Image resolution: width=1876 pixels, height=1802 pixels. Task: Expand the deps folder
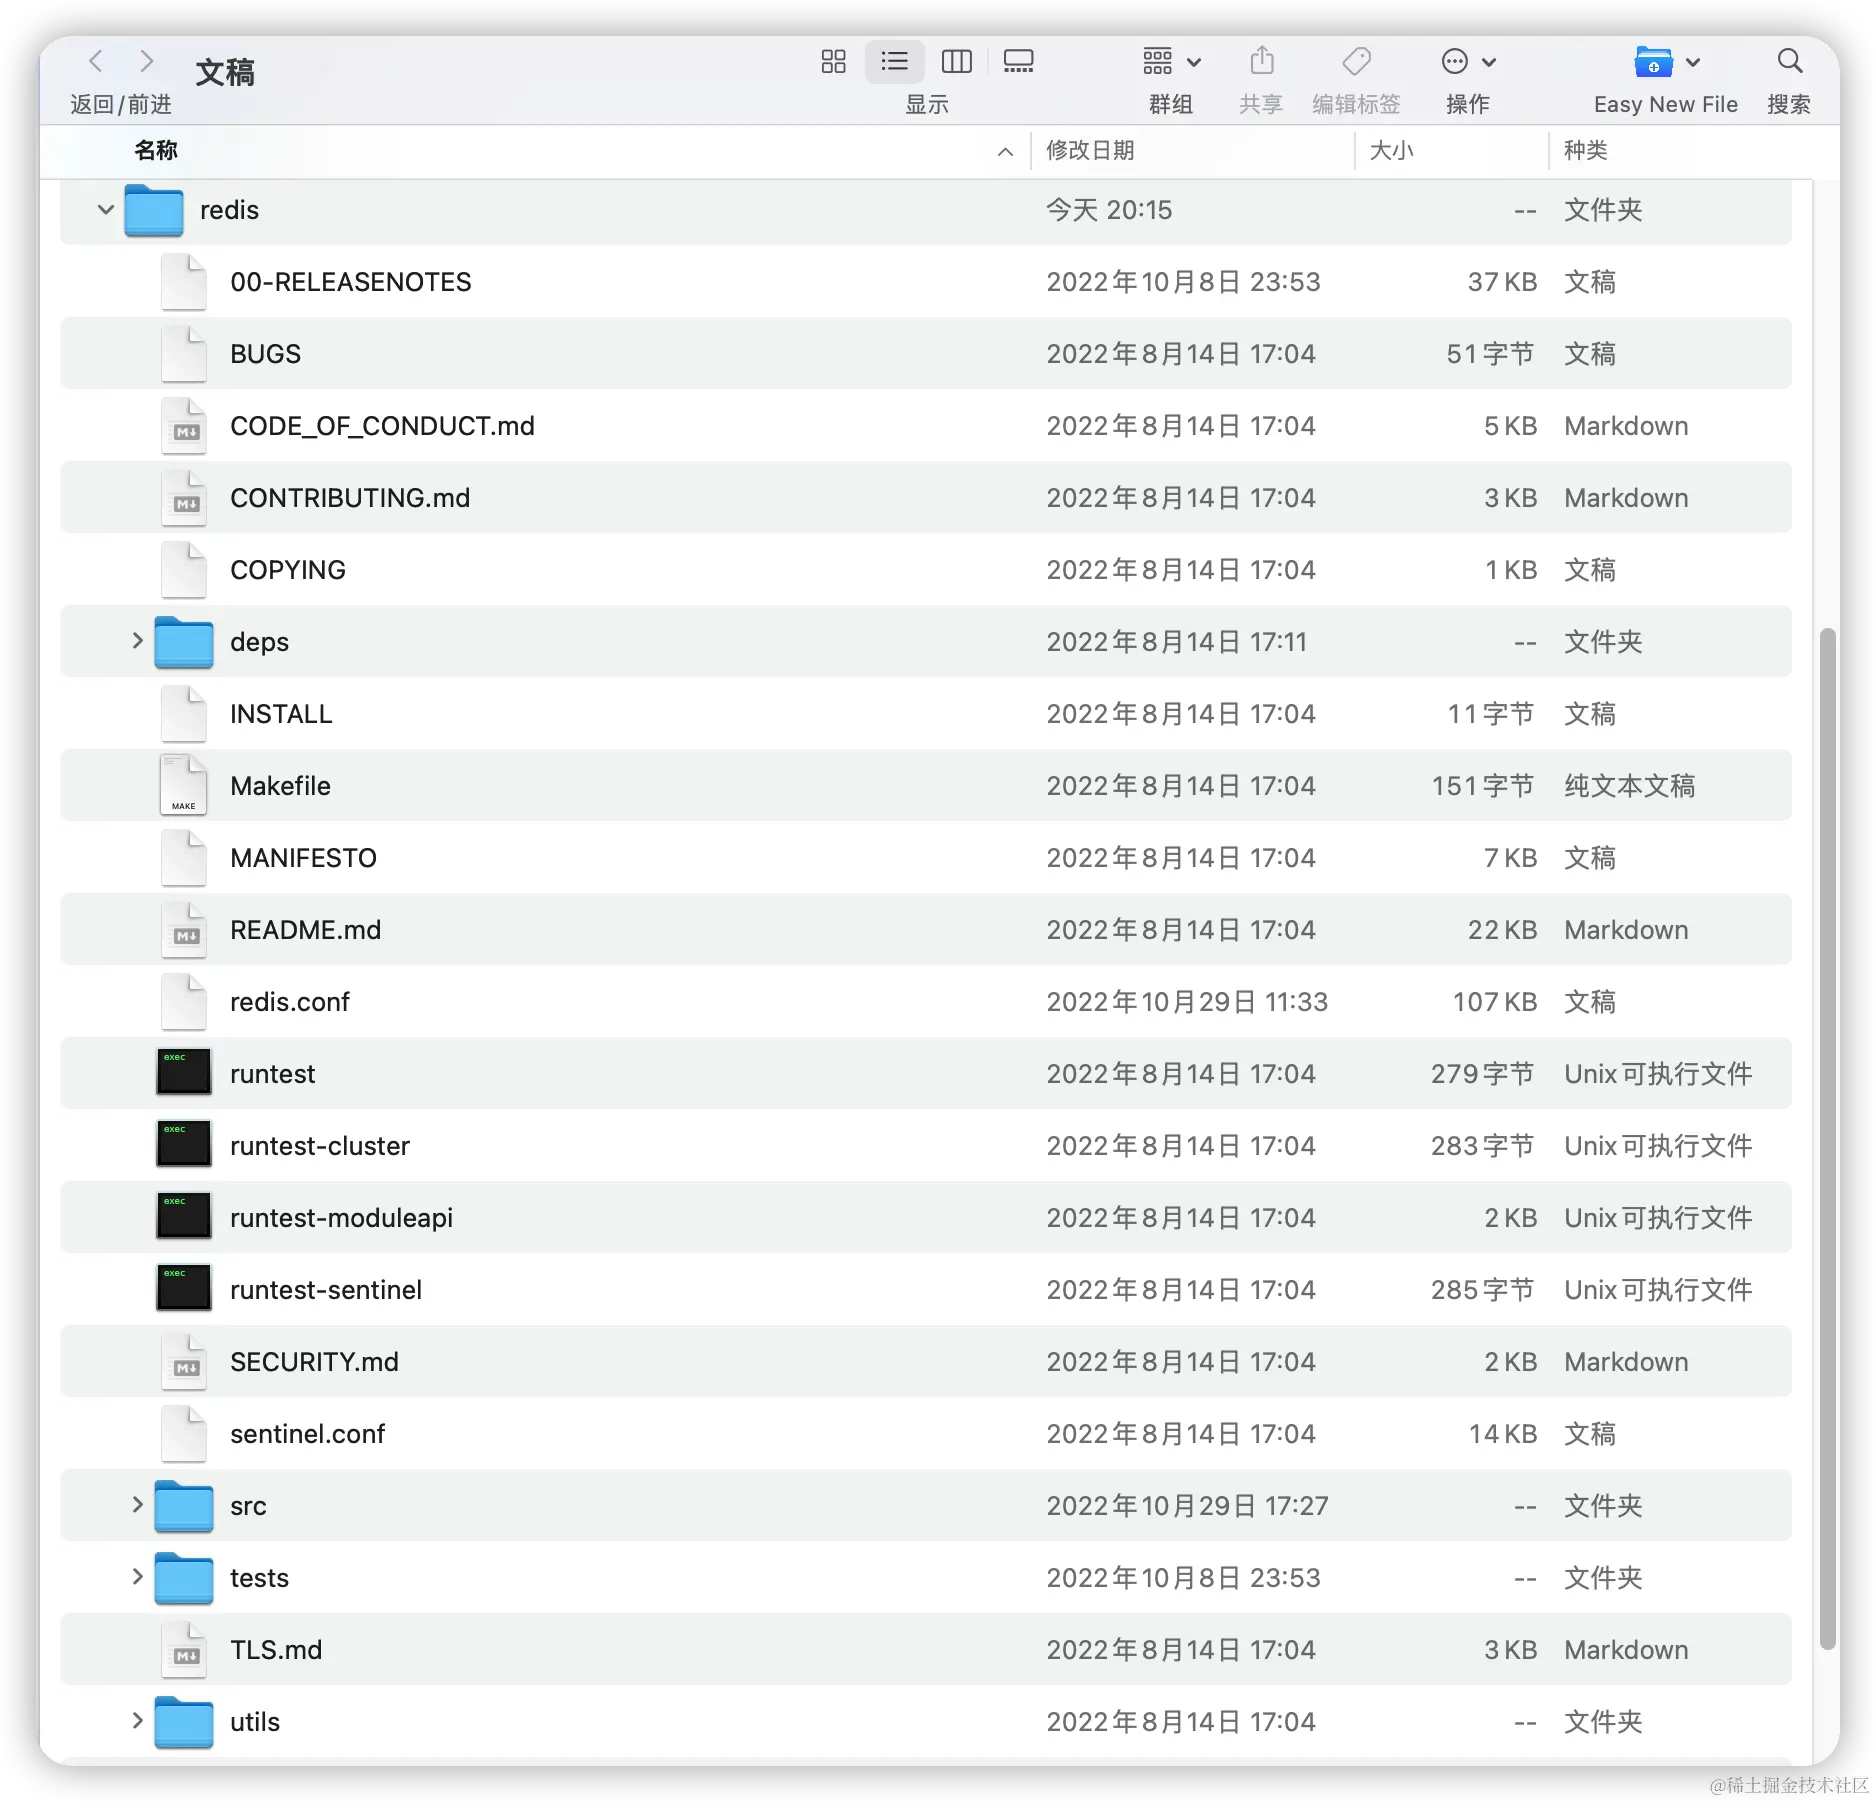(x=137, y=641)
